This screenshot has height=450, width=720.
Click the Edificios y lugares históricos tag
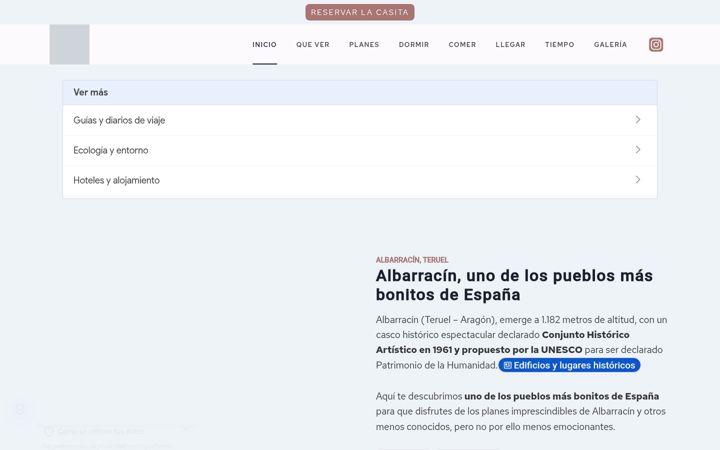point(569,365)
